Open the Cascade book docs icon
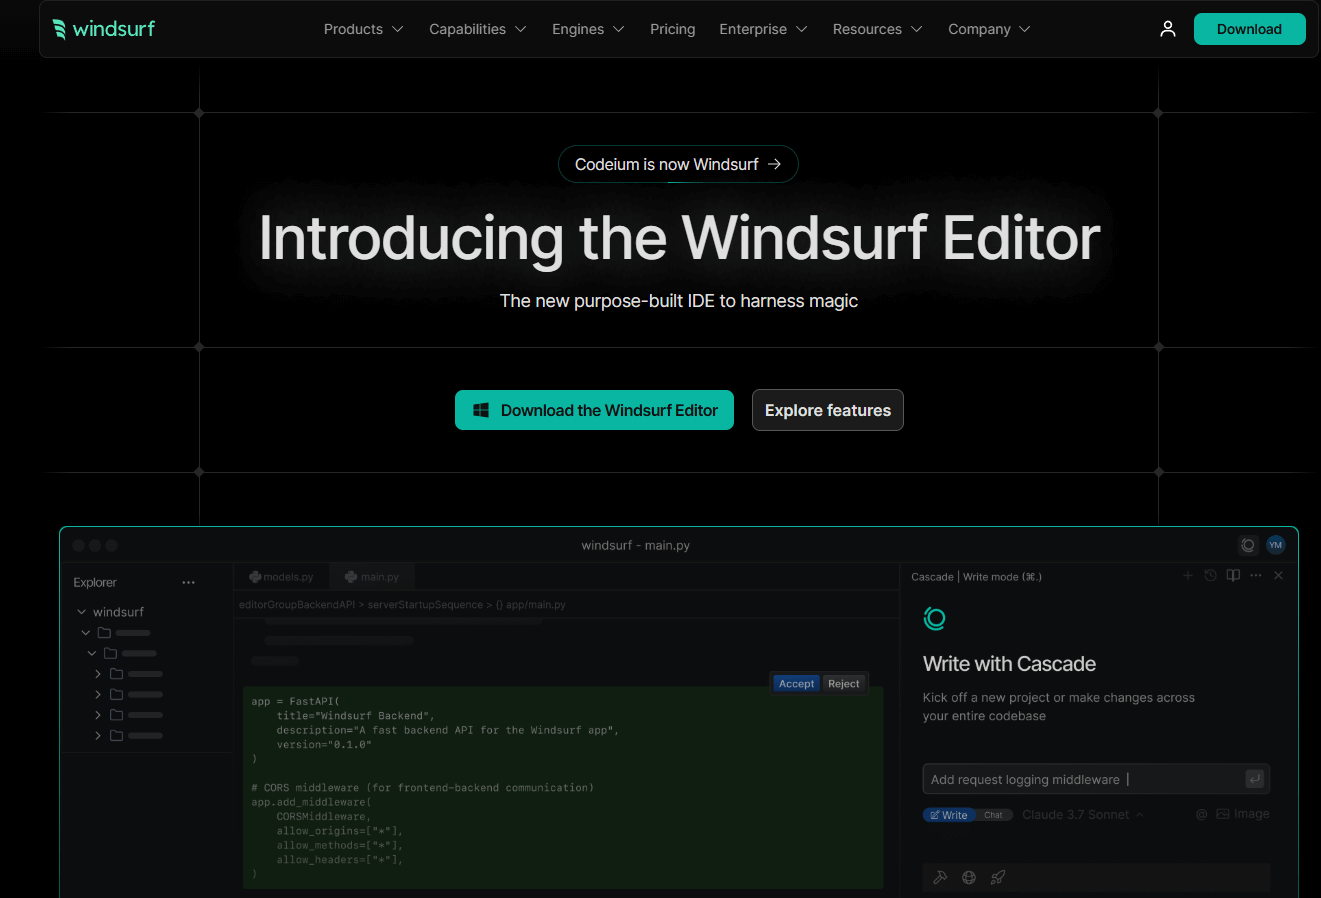The image size is (1321, 898). tap(1233, 575)
